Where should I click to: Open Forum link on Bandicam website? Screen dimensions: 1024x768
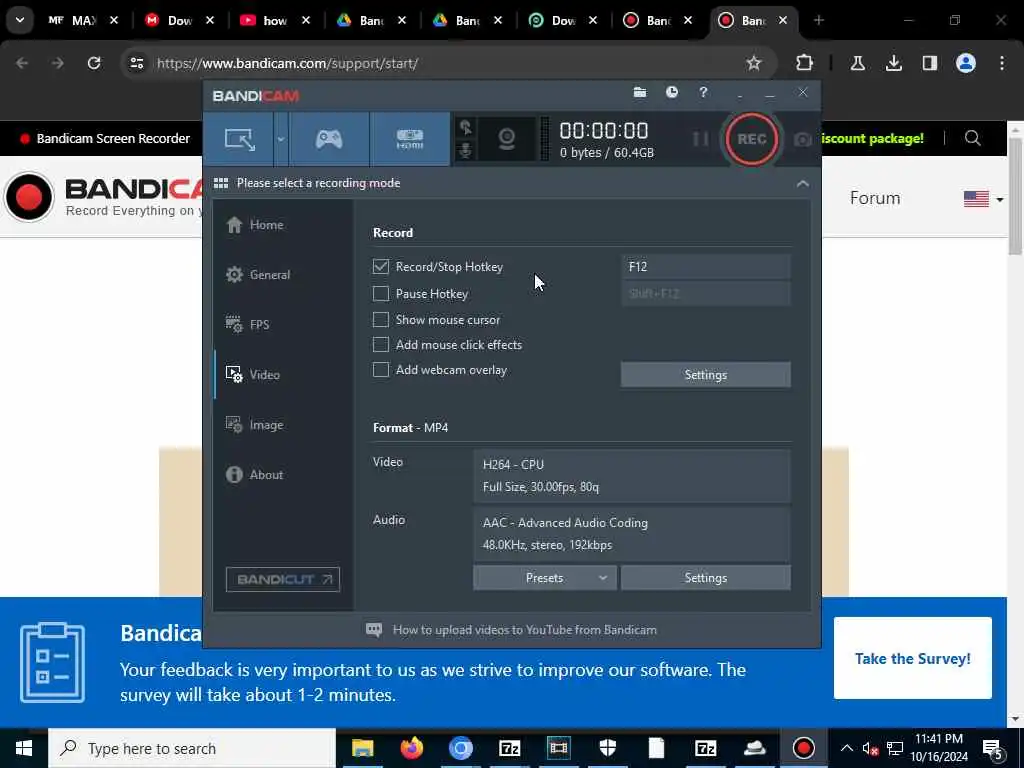point(874,198)
